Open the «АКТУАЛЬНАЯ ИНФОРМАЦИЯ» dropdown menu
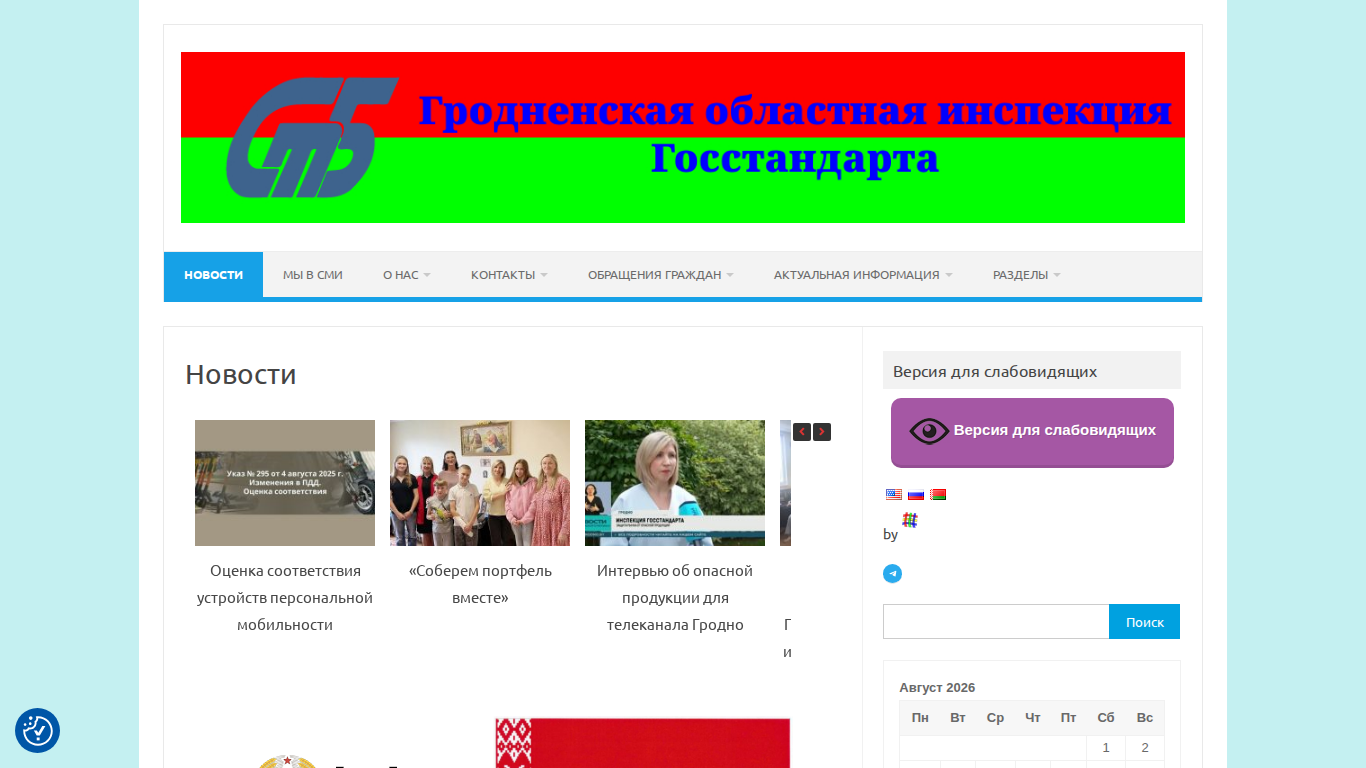 tap(863, 275)
